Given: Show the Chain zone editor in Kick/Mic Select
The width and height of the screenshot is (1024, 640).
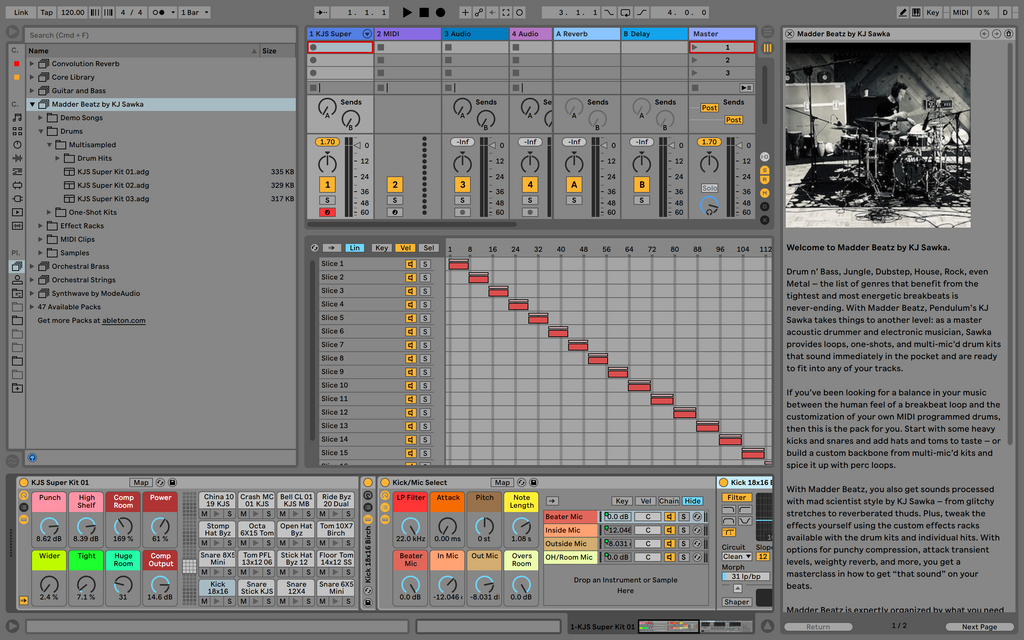Looking at the screenshot, I should pos(668,501).
